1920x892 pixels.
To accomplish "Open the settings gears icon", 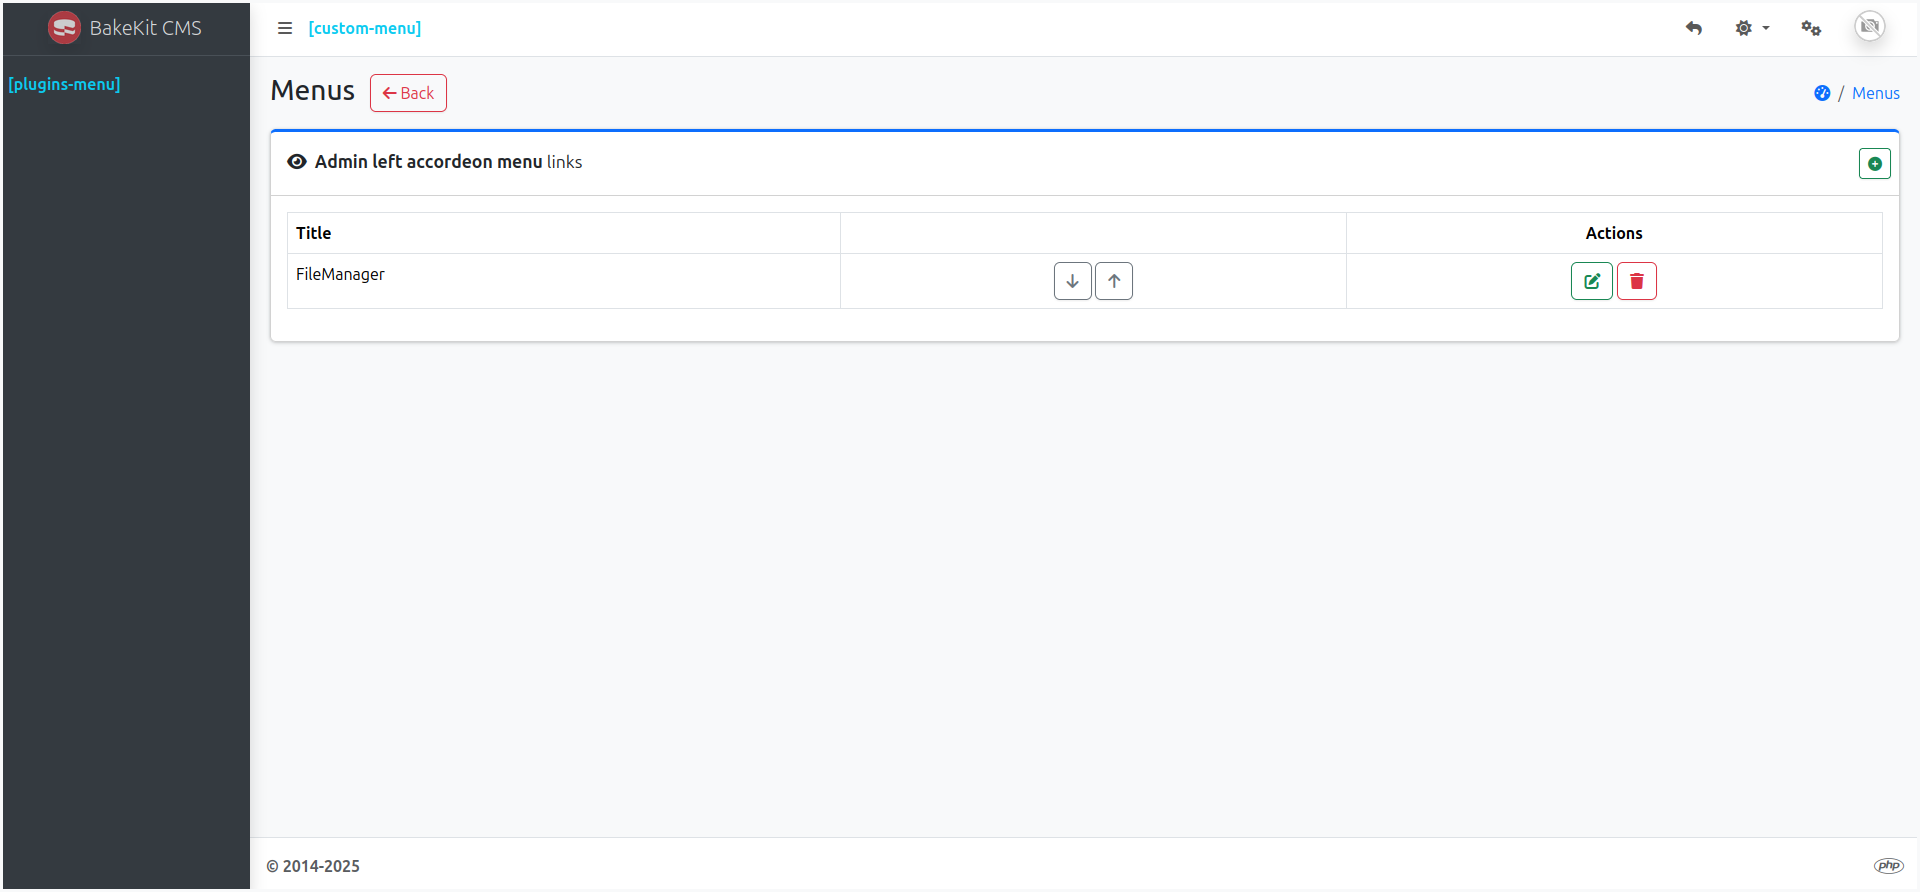I will click(x=1811, y=28).
